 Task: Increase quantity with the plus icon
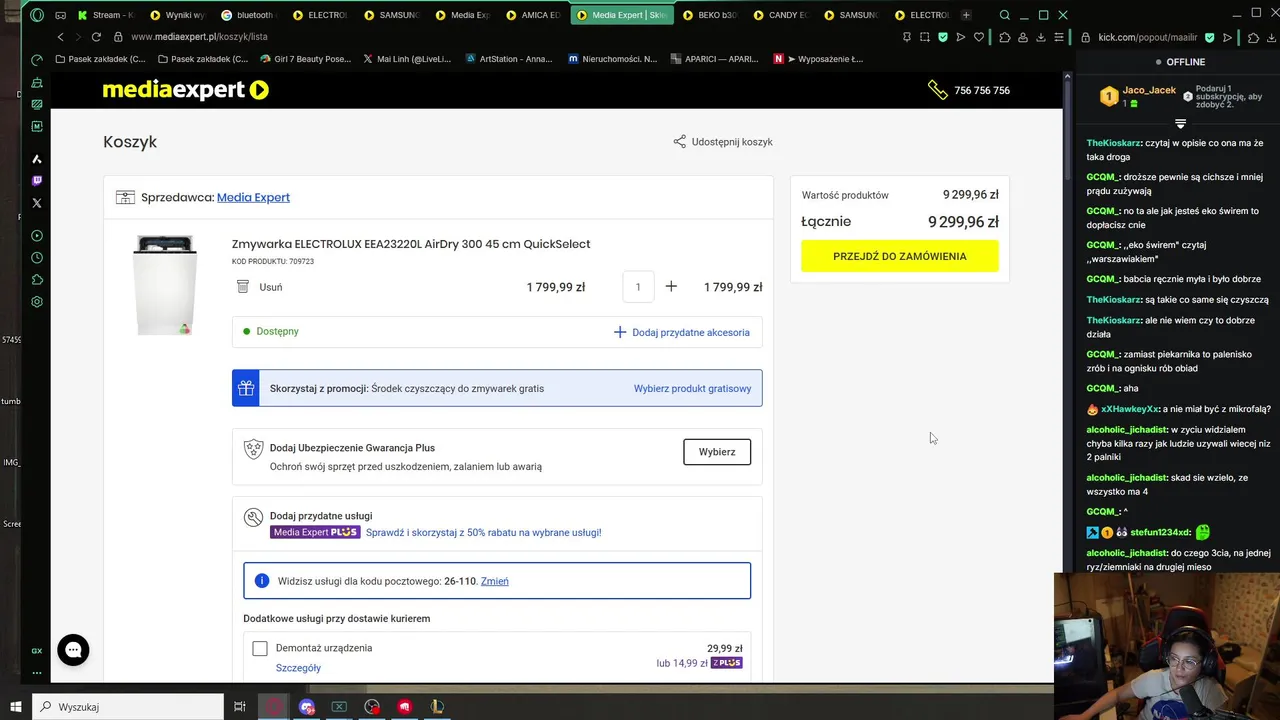pyautogui.click(x=671, y=287)
